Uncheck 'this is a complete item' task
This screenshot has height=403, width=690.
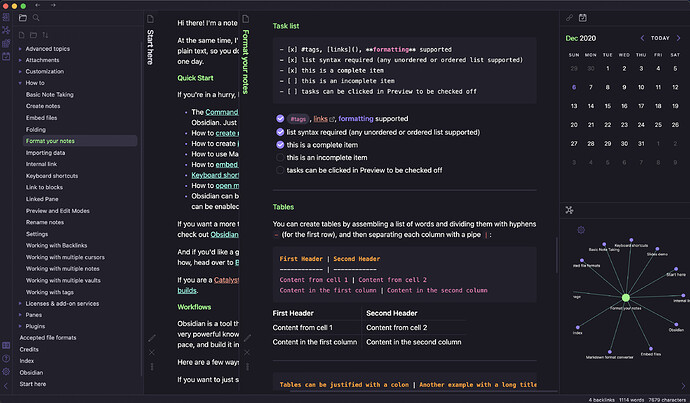[x=280, y=145]
